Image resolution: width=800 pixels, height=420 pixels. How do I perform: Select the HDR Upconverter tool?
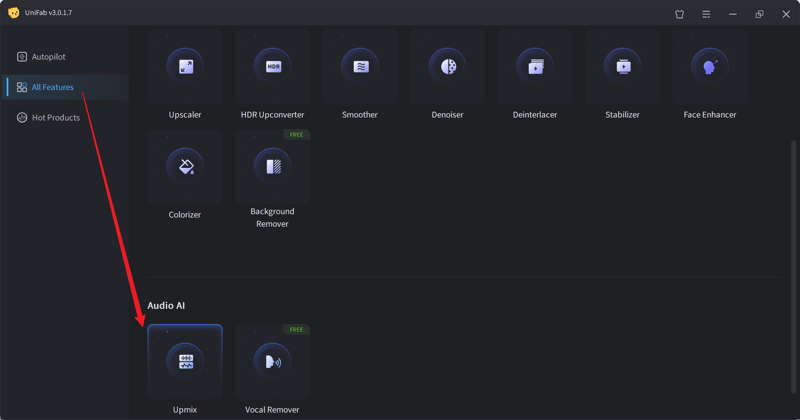(272, 67)
